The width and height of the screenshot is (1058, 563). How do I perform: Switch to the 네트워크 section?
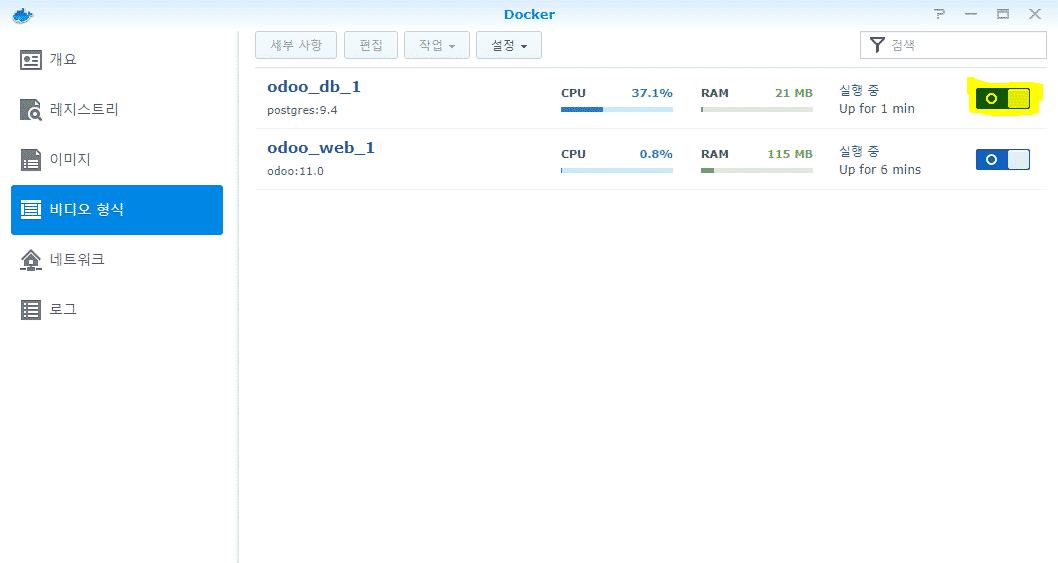(77, 260)
